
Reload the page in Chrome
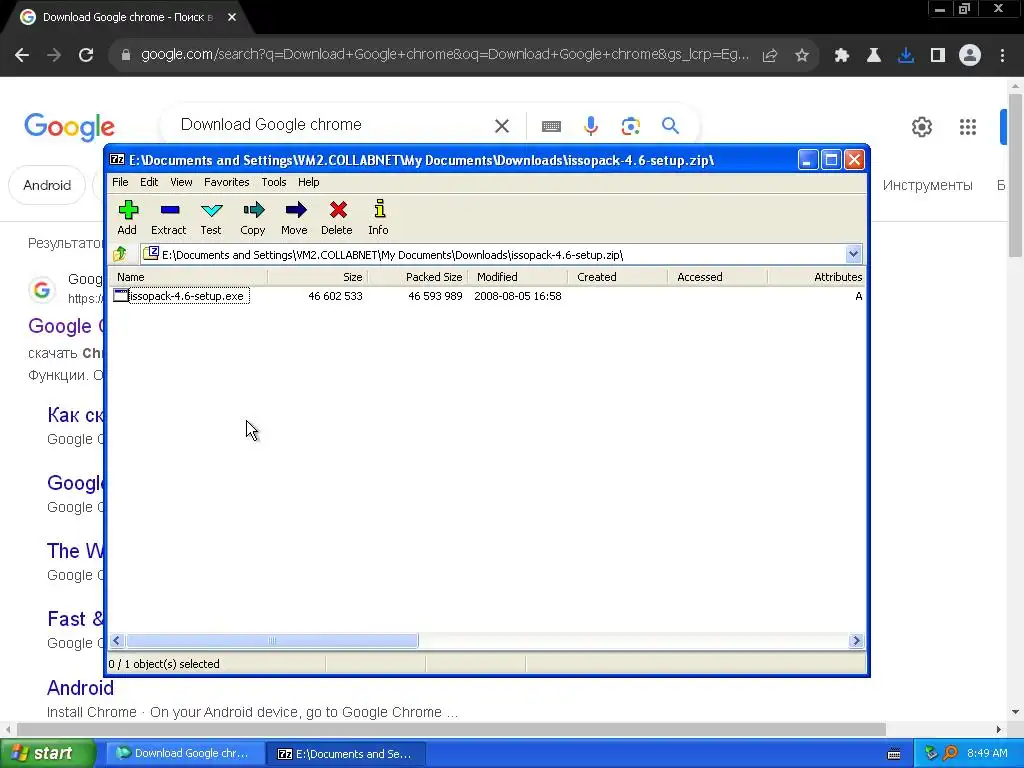pos(86,55)
